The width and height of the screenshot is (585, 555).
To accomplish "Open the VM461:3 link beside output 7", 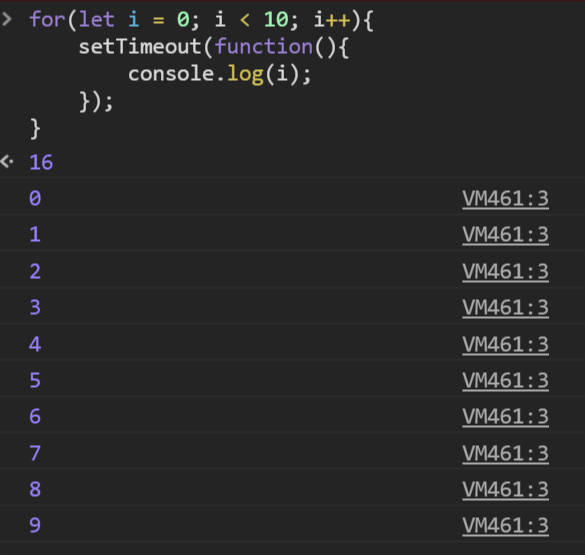I will (505, 453).
